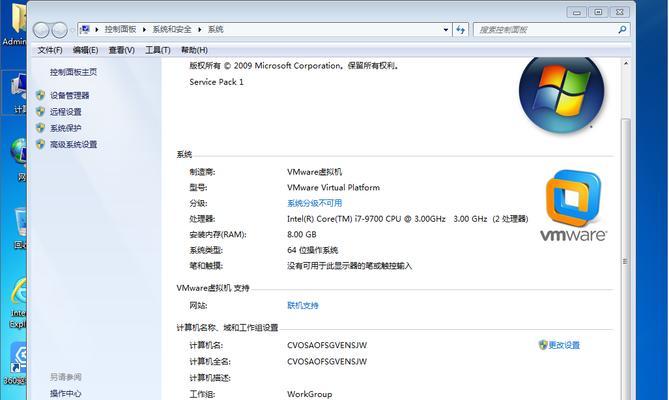Open the 查看(V) menu
The height and width of the screenshot is (400, 669).
[x=122, y=50]
